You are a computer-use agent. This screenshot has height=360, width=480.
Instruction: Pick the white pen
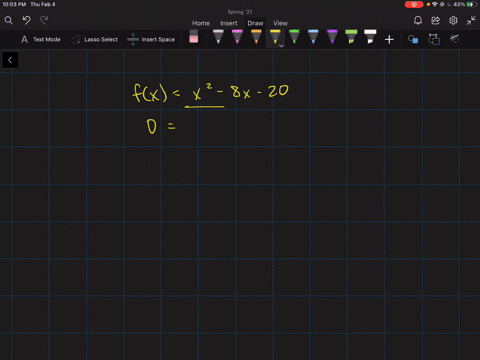(x=218, y=37)
